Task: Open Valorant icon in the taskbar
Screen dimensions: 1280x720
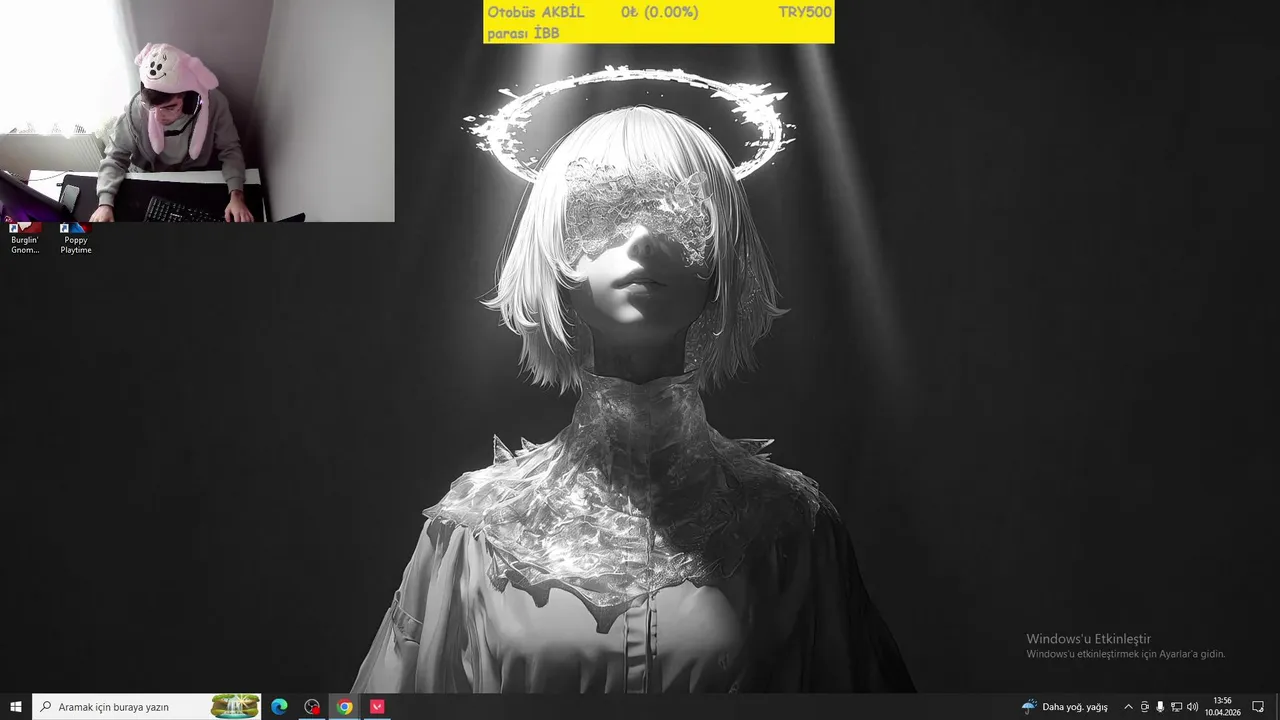Action: (377, 707)
